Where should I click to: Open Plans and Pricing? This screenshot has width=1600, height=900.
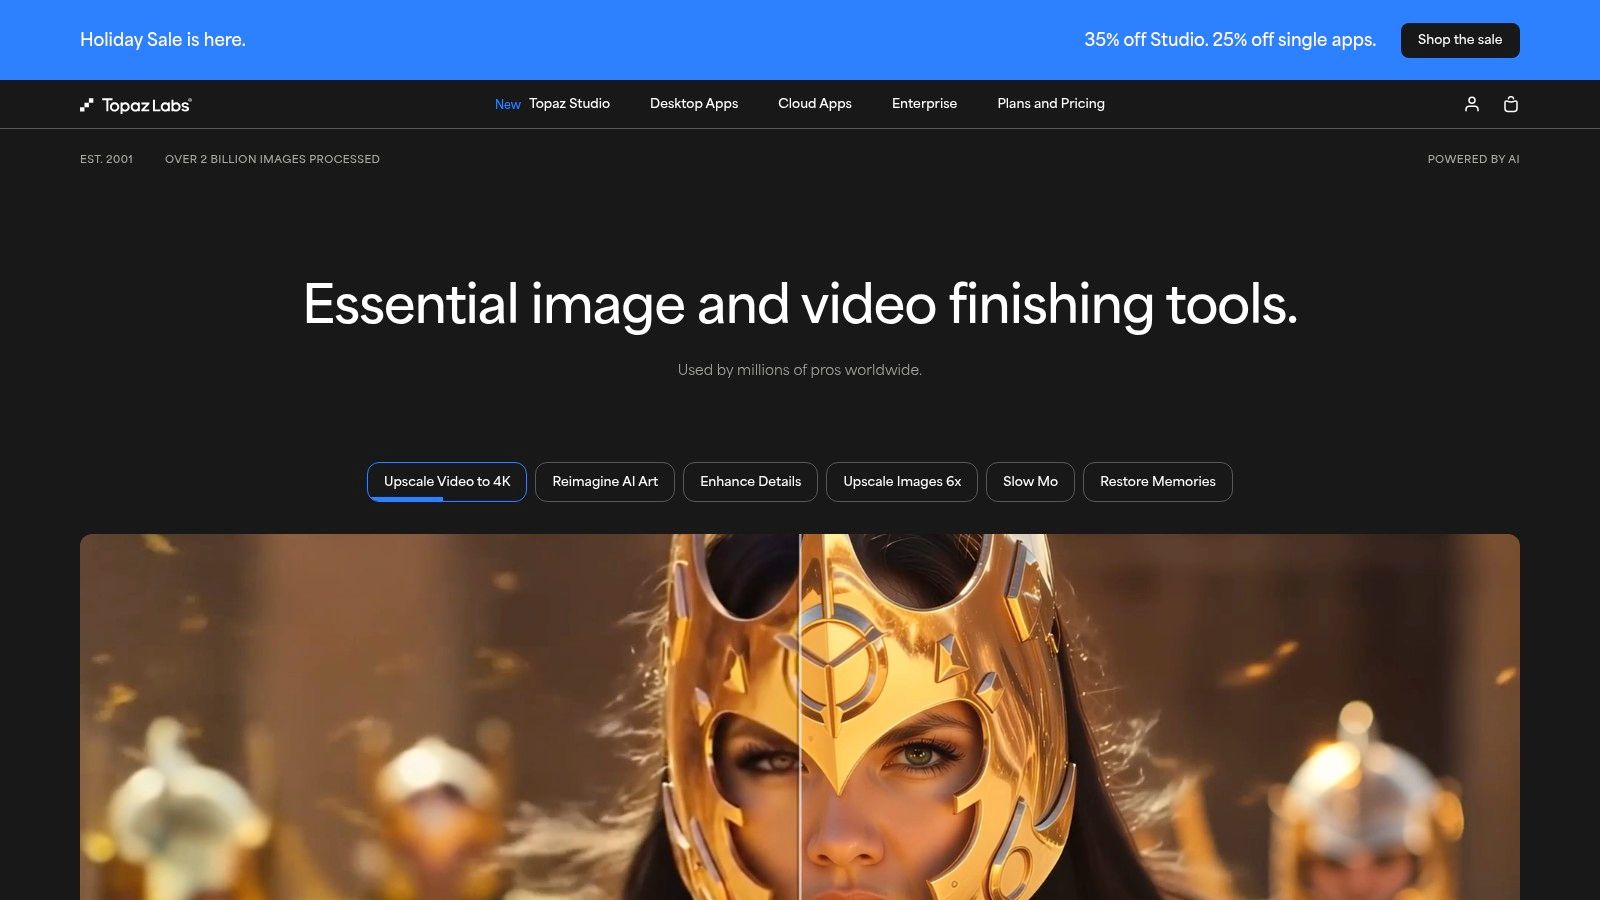click(x=1050, y=104)
